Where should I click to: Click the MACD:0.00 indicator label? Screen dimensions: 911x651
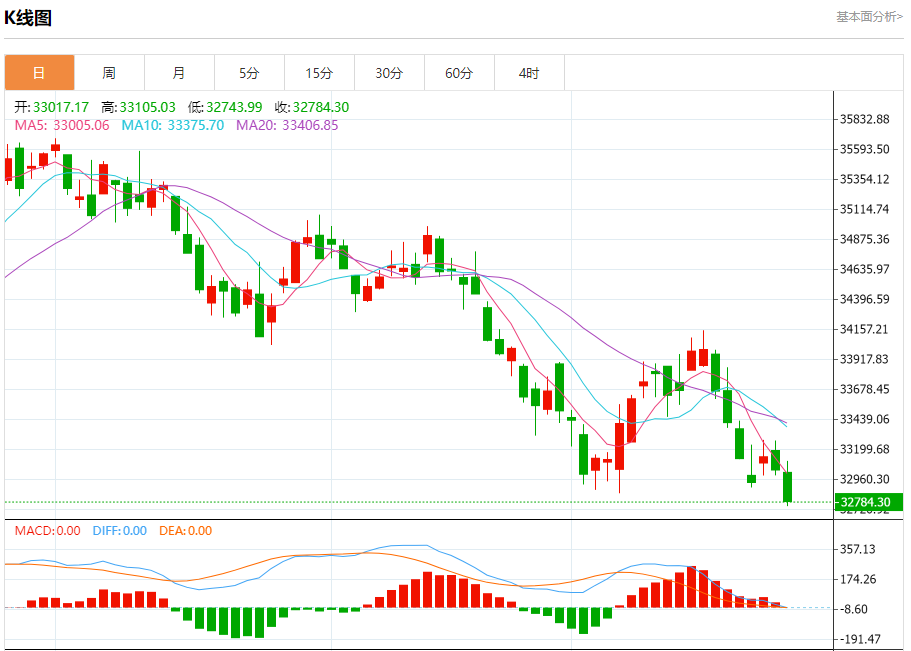48,531
